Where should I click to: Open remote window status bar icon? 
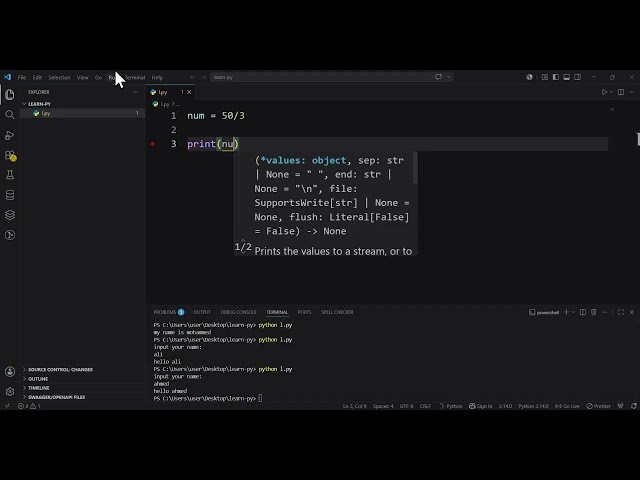click(7, 406)
